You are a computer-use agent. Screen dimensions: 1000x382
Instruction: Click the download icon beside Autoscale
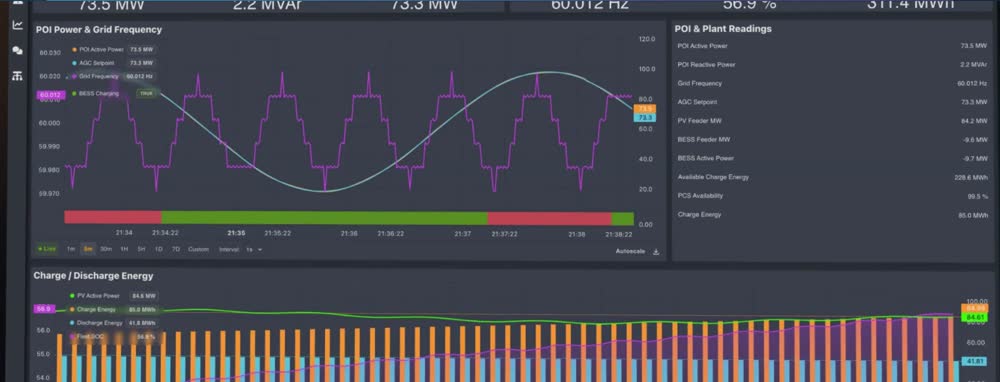coord(656,252)
